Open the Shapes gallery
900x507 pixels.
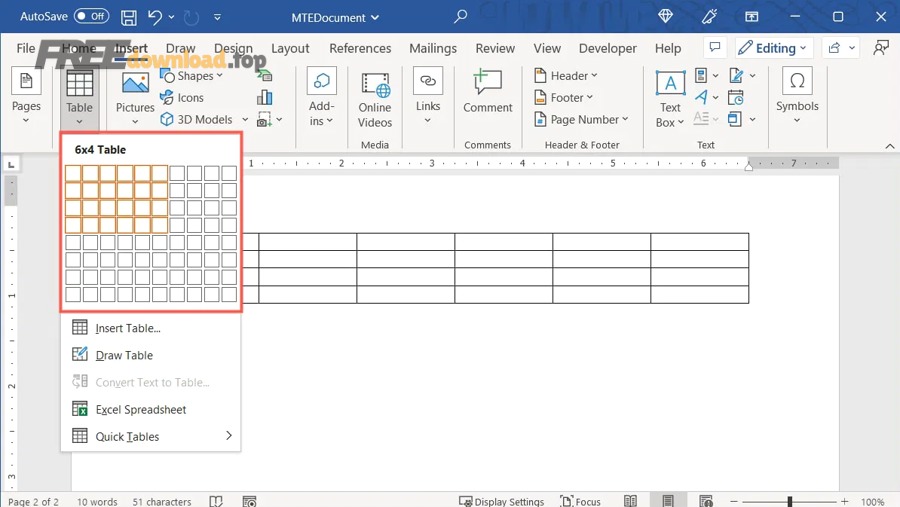coord(191,76)
